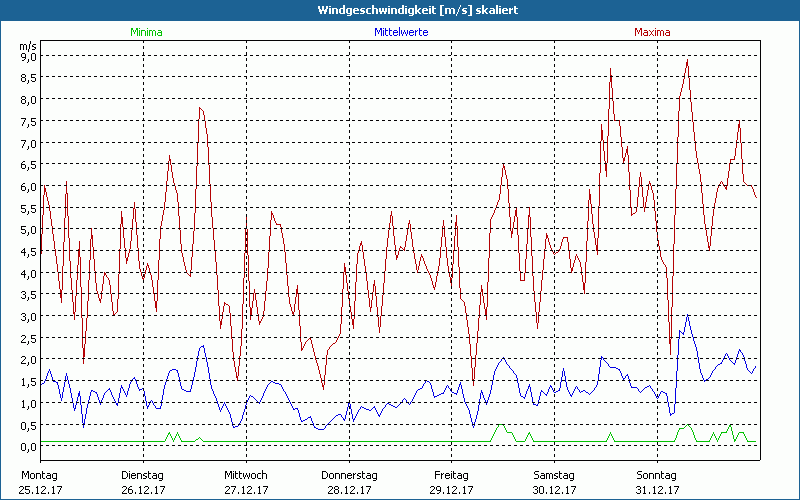The height and width of the screenshot is (500, 800).
Task: Click the highest red Maxima peak on Sonntag
Action: 687,60
